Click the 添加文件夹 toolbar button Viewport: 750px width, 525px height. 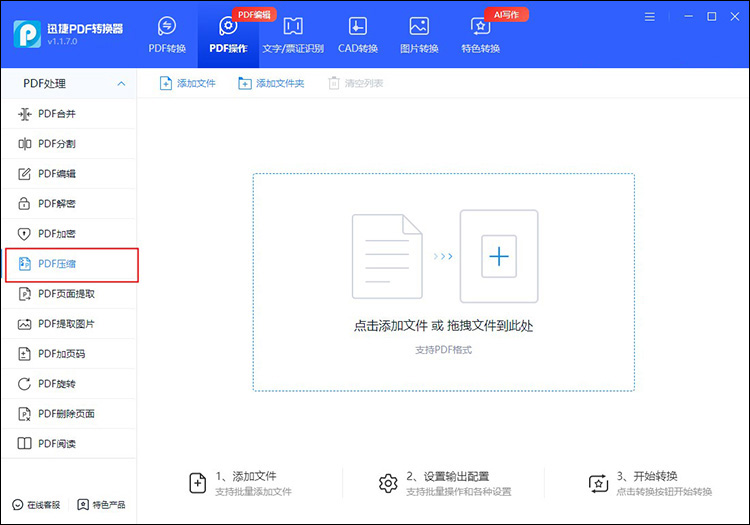pyautogui.click(x=271, y=84)
